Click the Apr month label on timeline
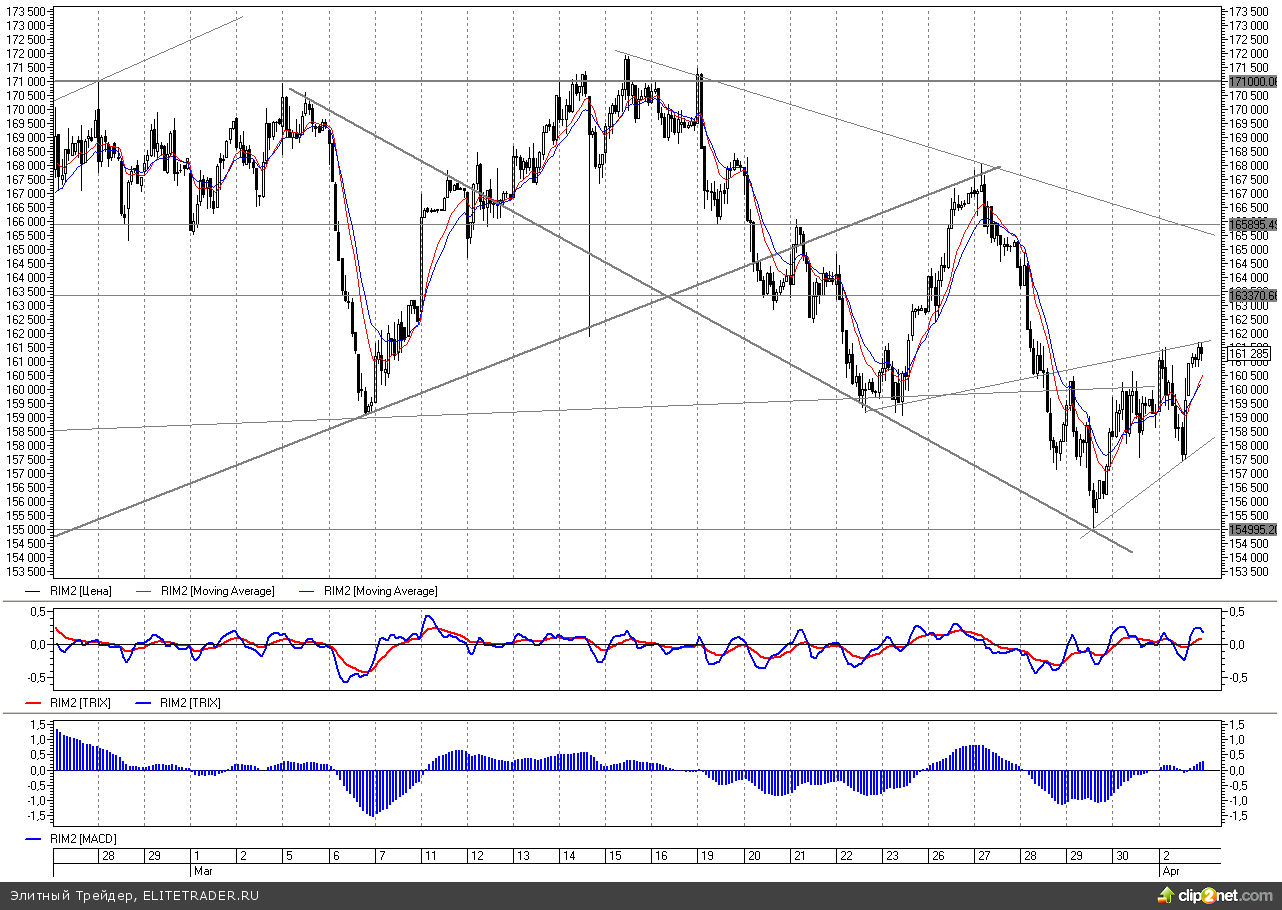The image size is (1282, 910). coord(1170,870)
